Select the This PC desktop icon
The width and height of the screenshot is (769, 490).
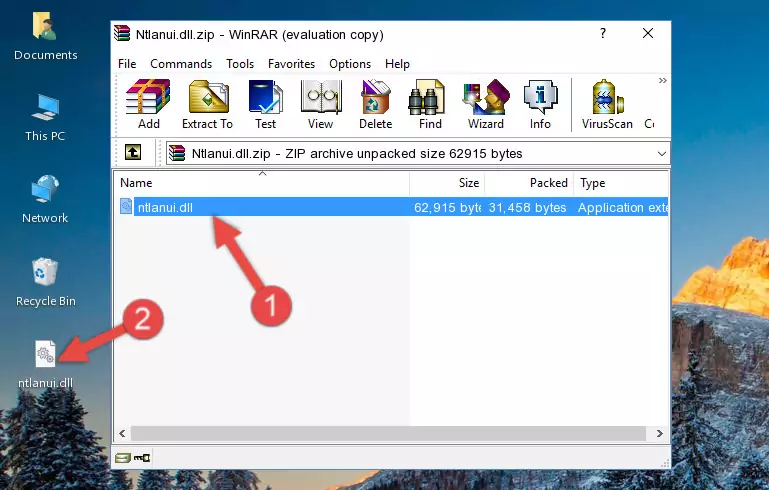[45, 118]
